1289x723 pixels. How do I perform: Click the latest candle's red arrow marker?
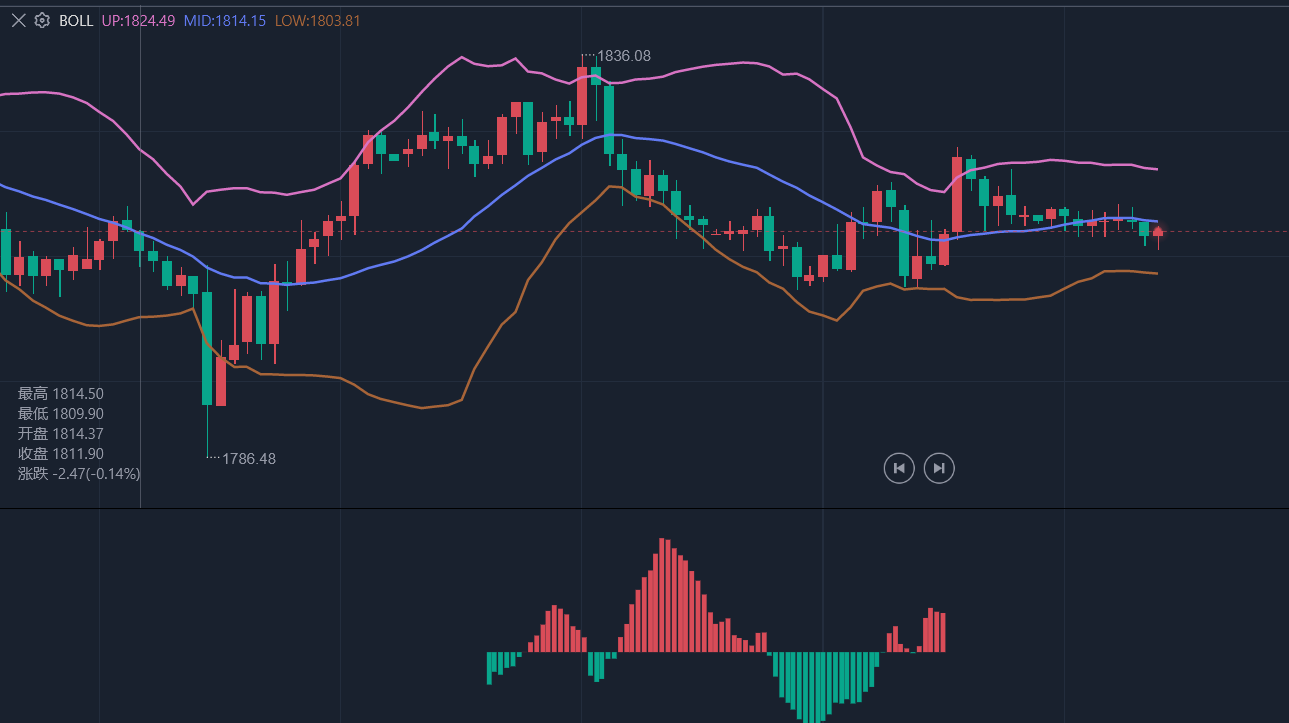1158,231
